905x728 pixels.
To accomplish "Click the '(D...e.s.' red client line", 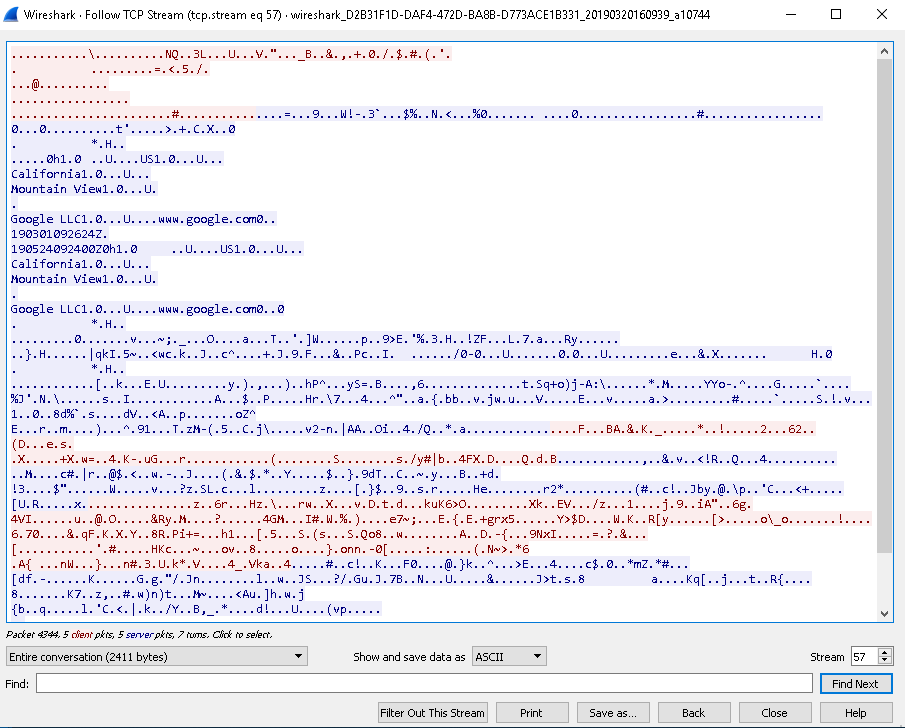I will (42, 444).
